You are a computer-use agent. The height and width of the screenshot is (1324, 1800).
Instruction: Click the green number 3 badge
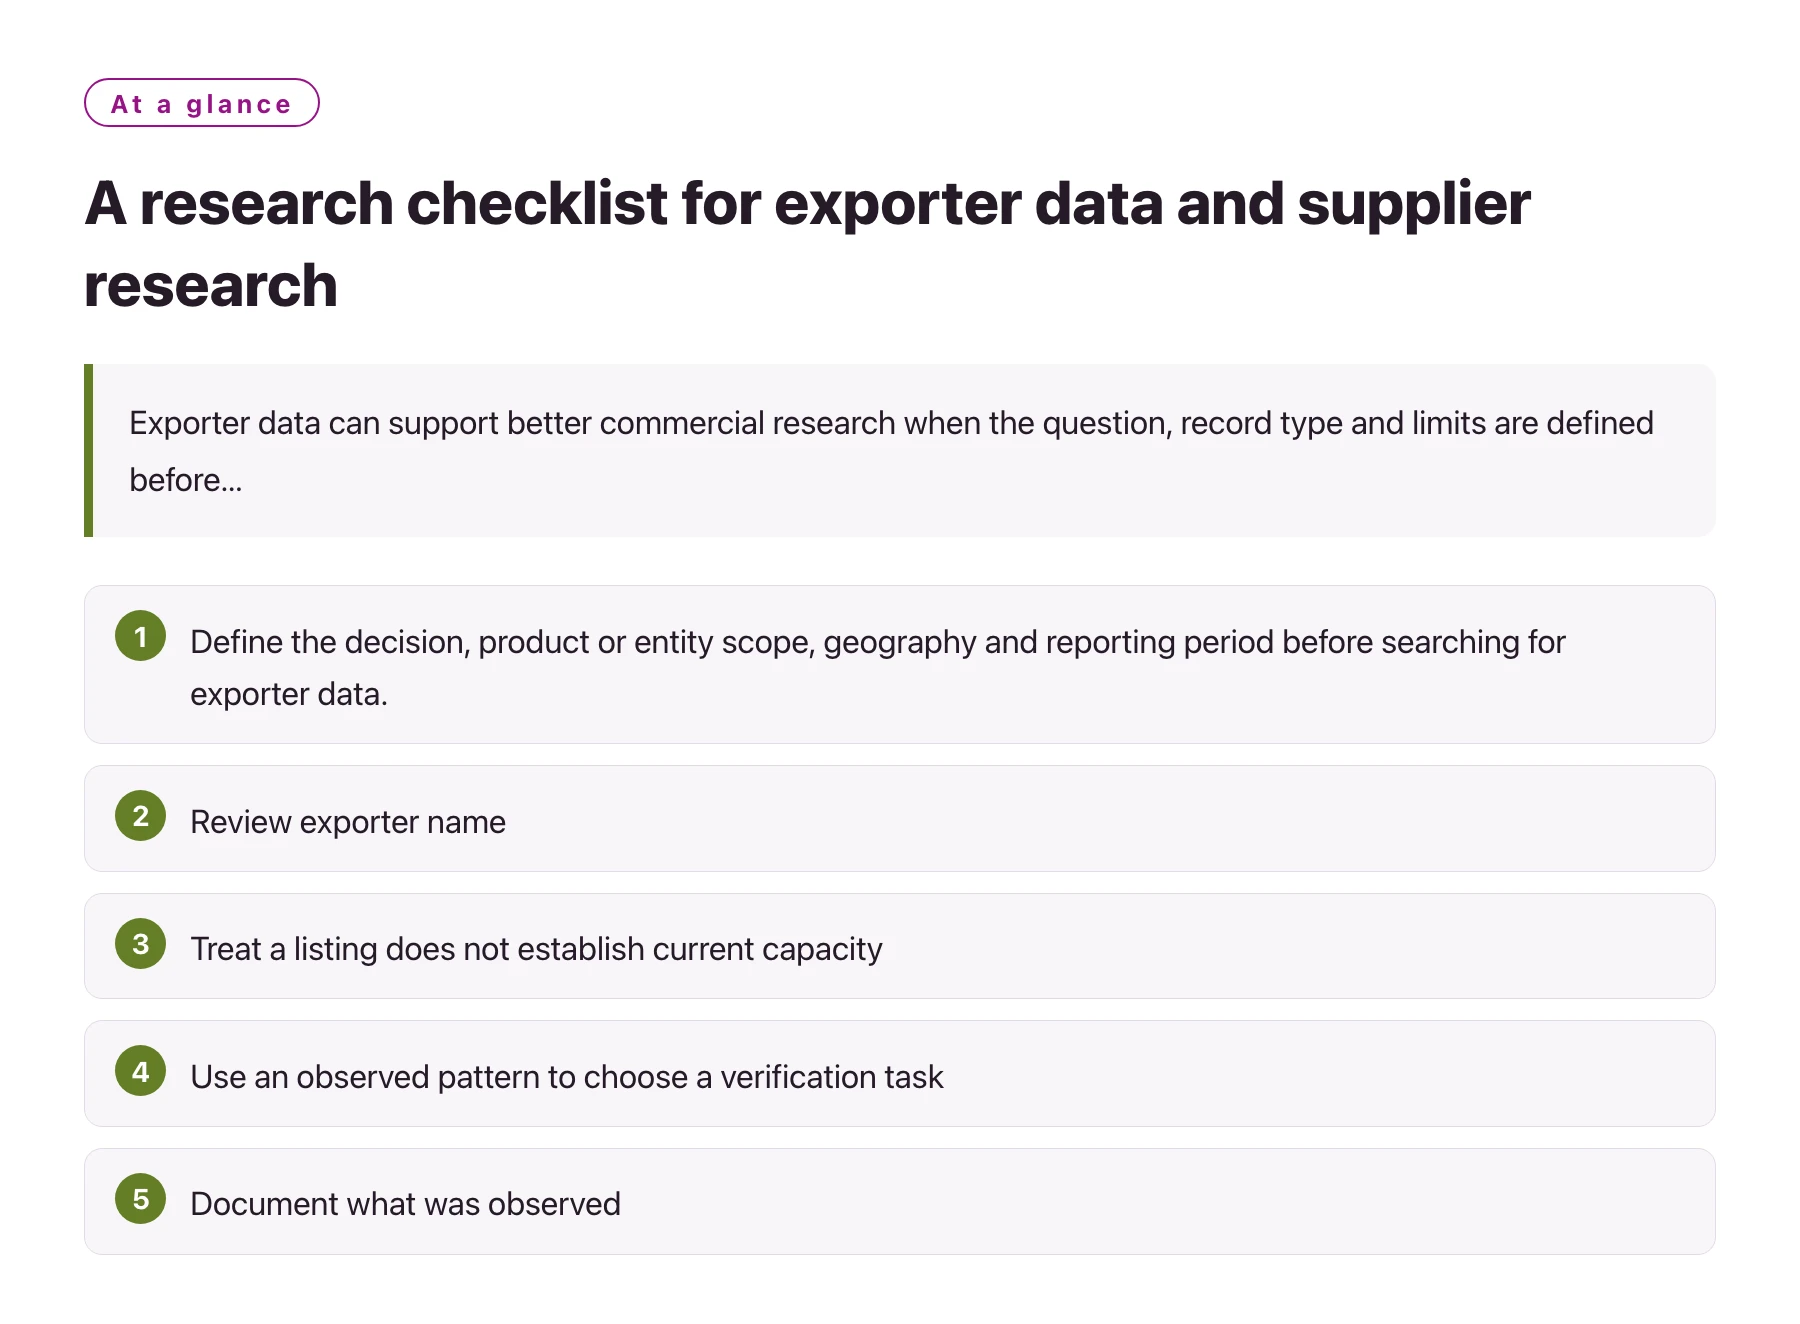(140, 944)
